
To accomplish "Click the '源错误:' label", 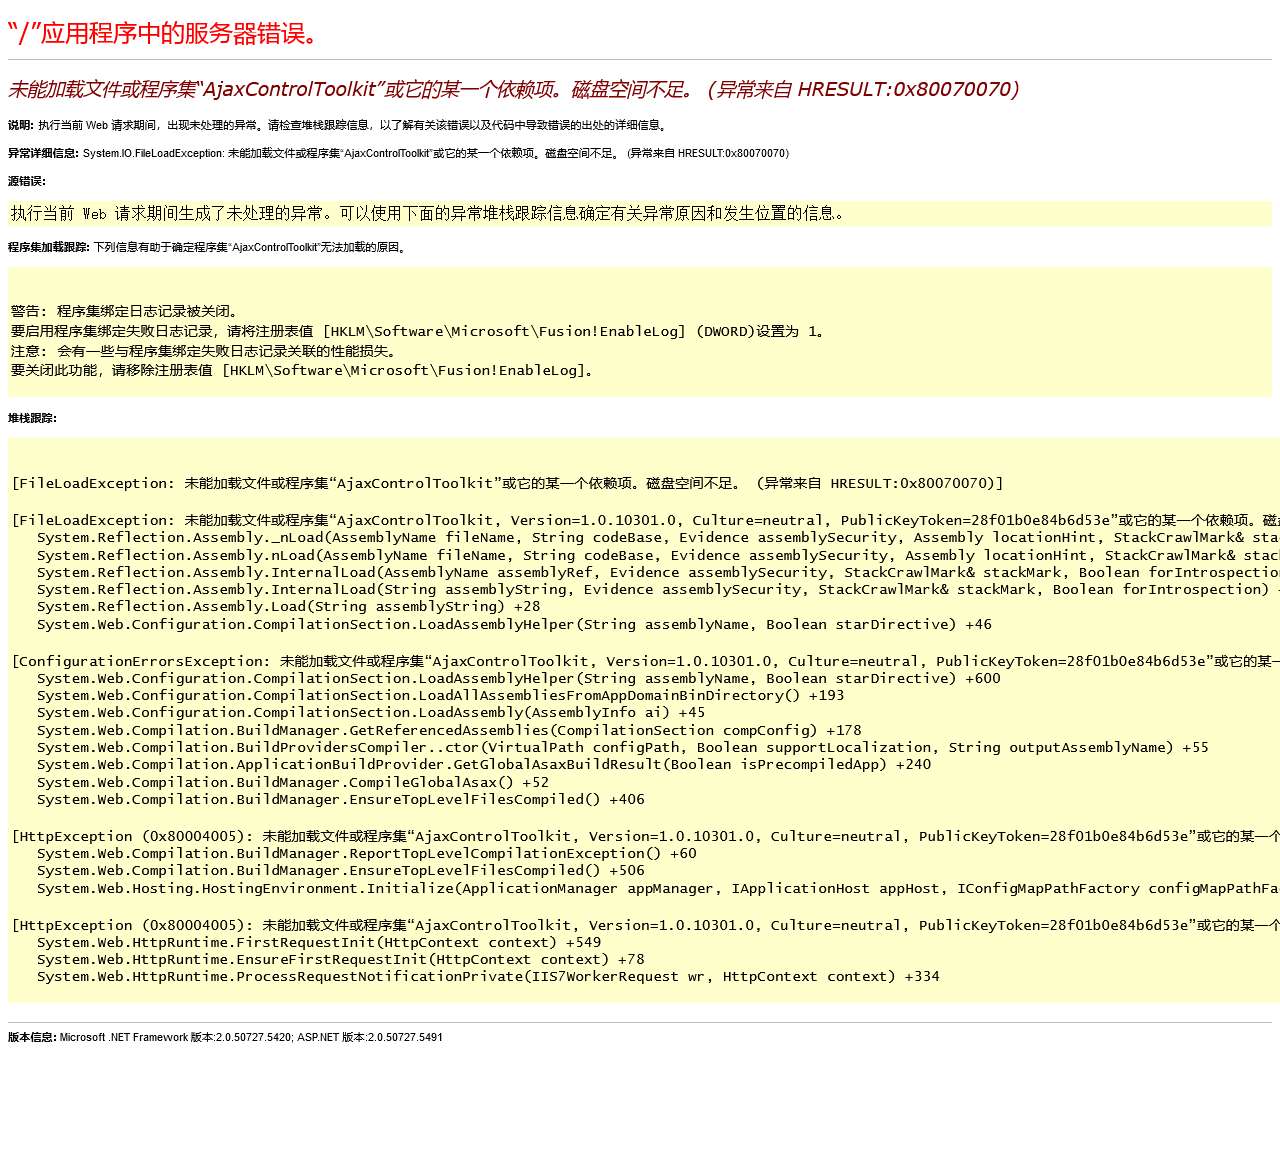I will [x=27, y=181].
